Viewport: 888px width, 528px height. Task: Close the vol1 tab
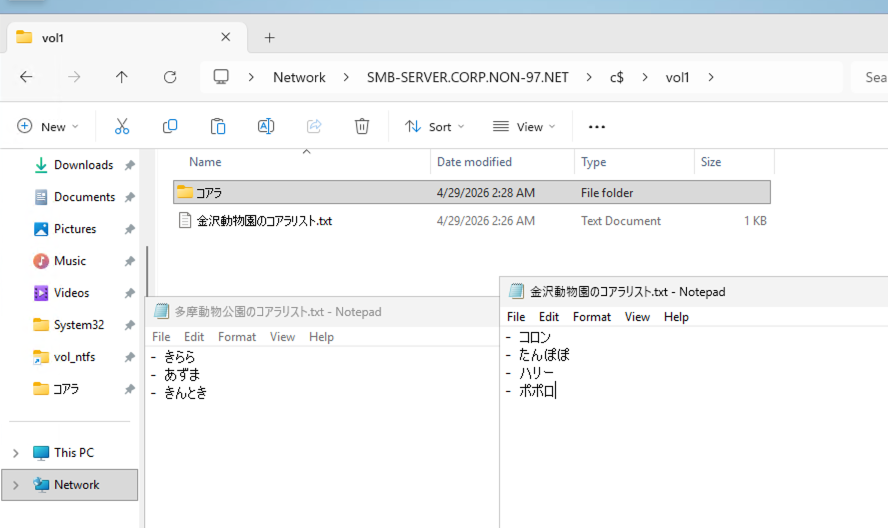click(225, 37)
